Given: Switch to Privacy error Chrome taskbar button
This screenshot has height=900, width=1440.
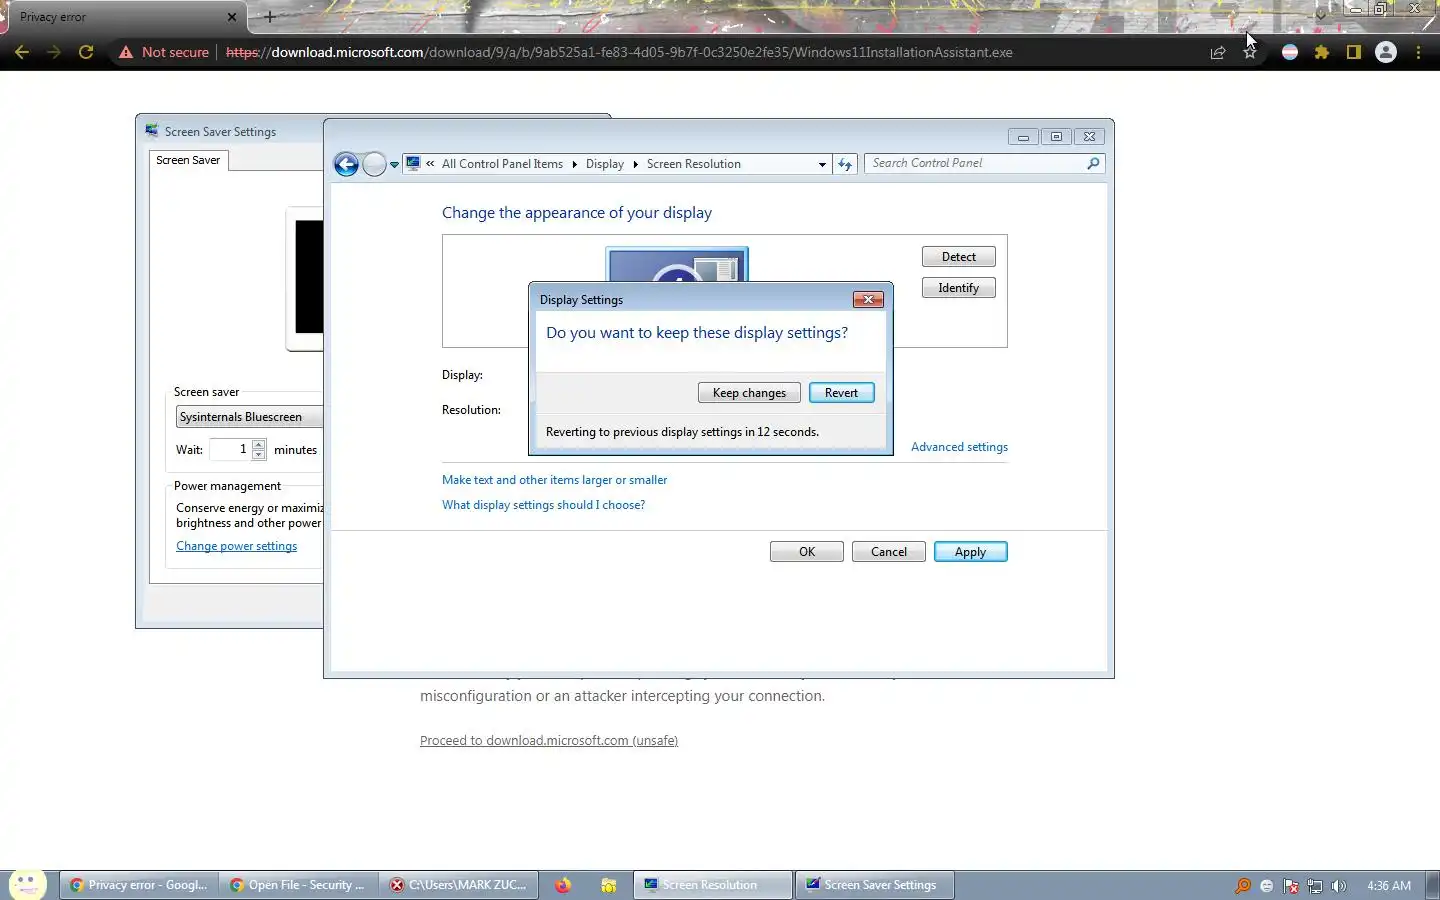Looking at the screenshot, I should (x=138, y=885).
